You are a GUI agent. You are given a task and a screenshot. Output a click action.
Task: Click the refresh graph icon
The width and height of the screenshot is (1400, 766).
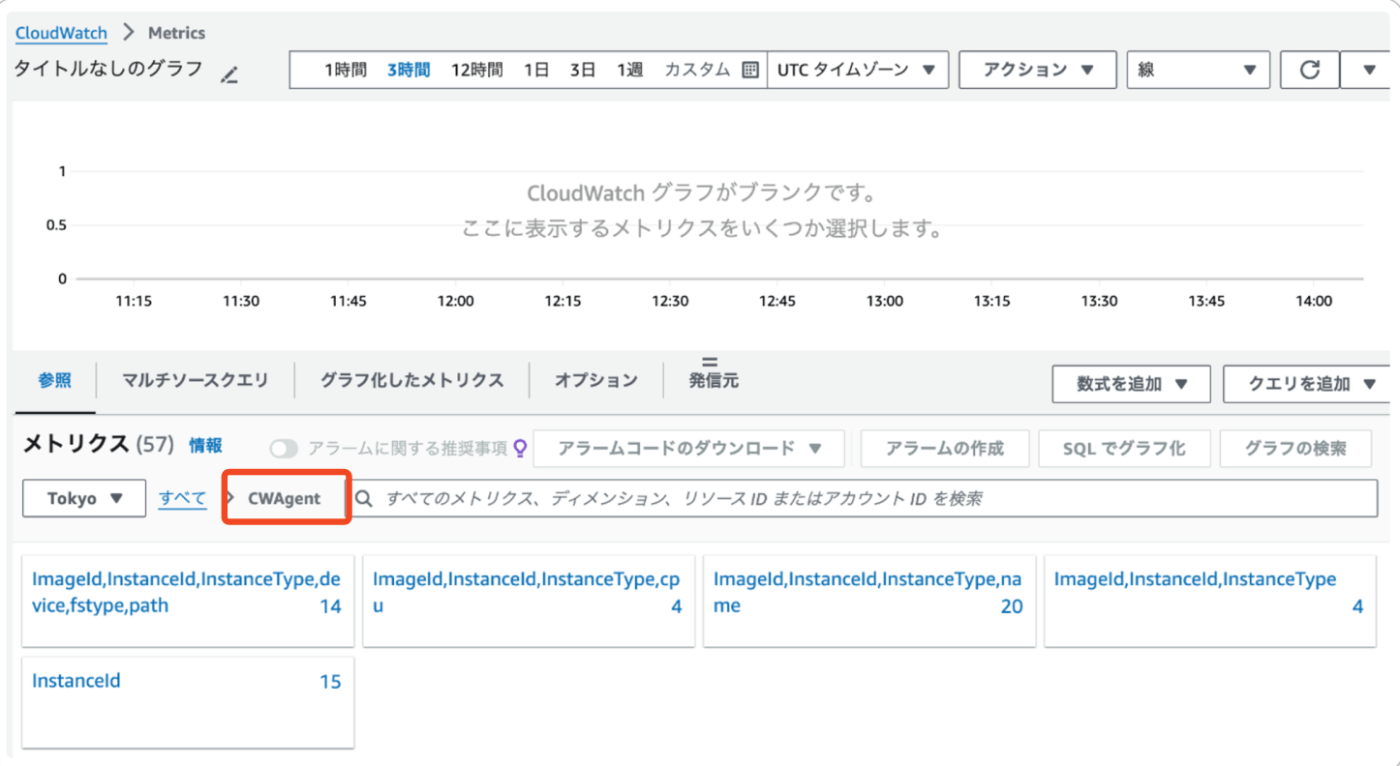point(1309,70)
